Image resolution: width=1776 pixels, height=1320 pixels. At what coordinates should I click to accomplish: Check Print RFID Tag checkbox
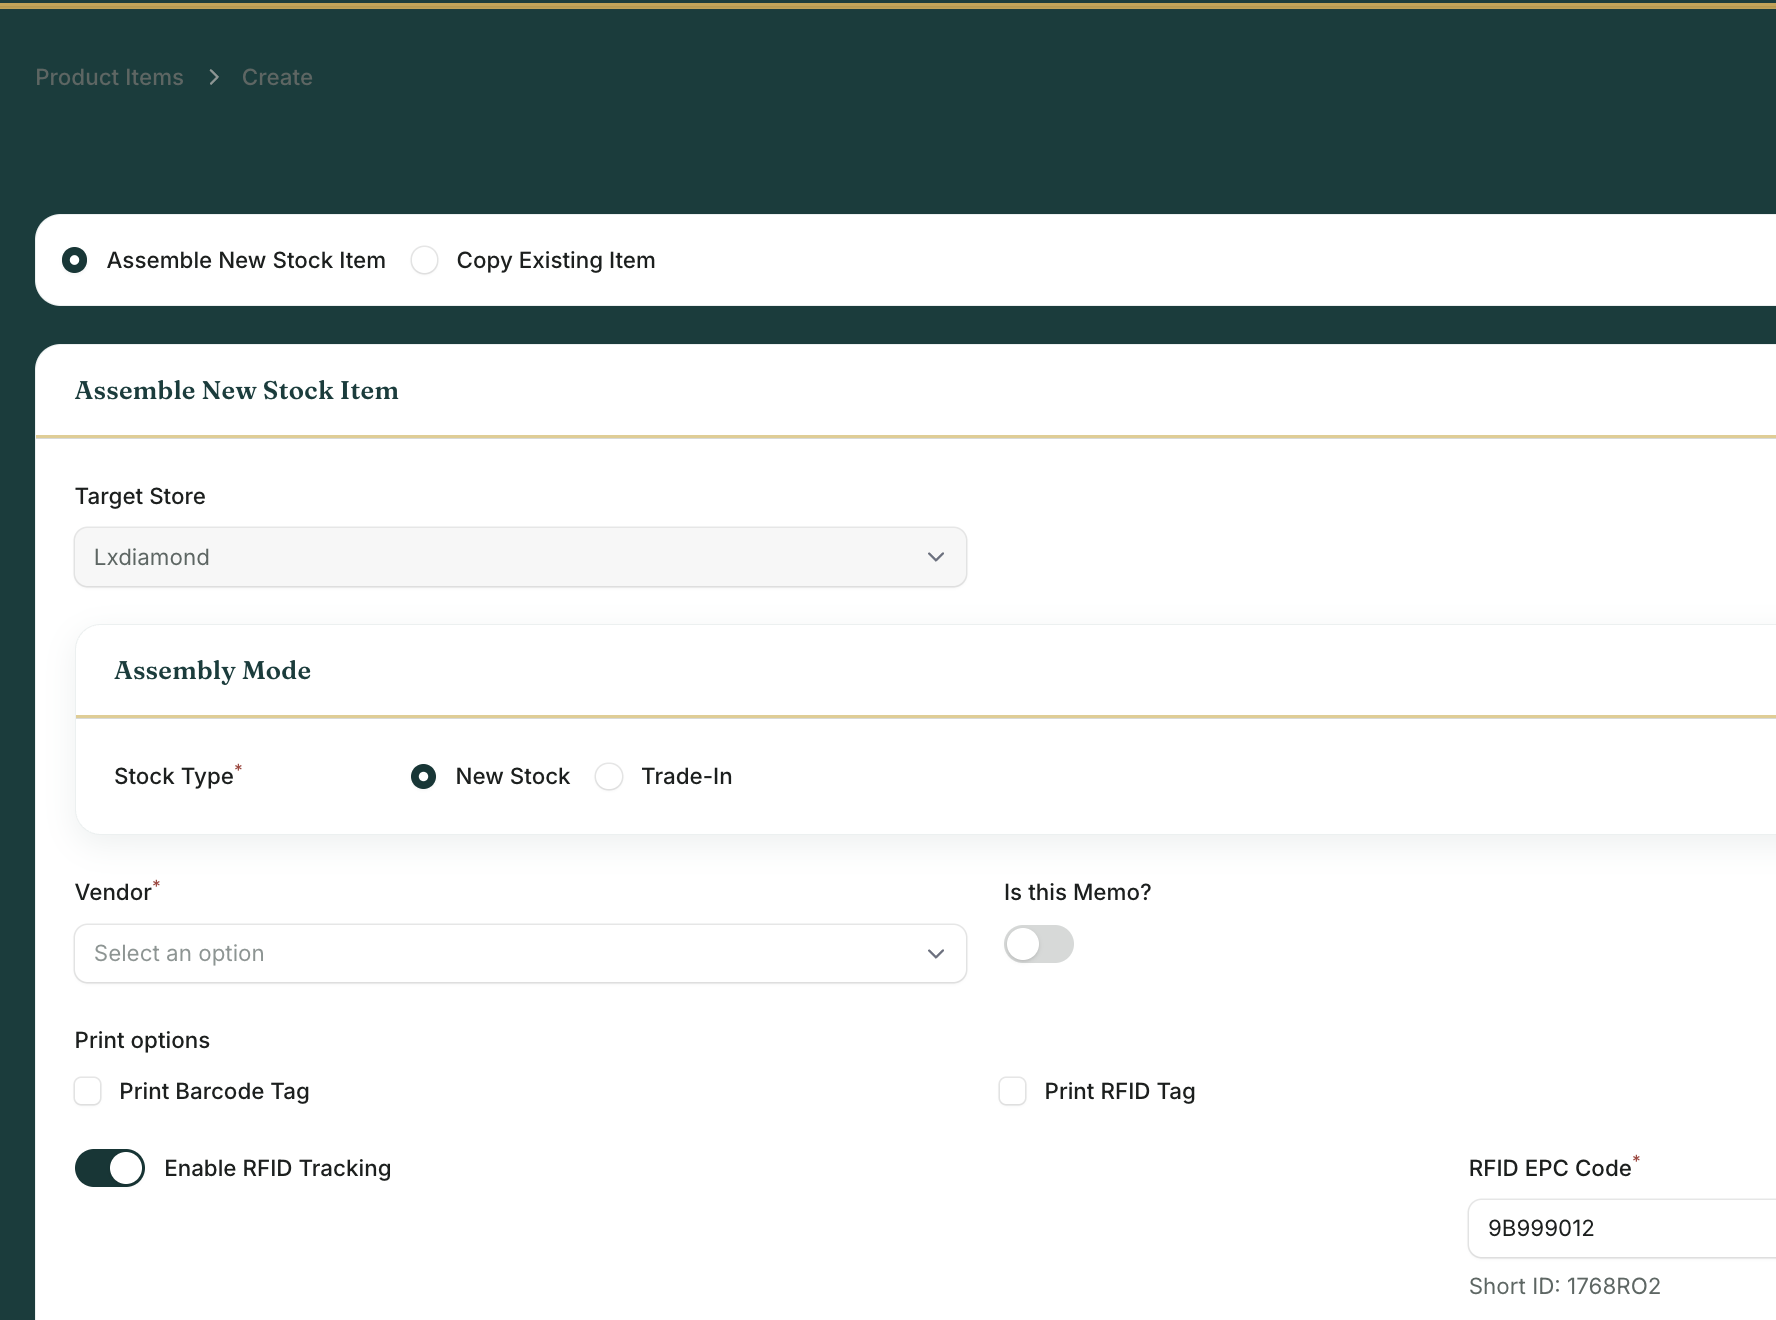point(1013,1091)
